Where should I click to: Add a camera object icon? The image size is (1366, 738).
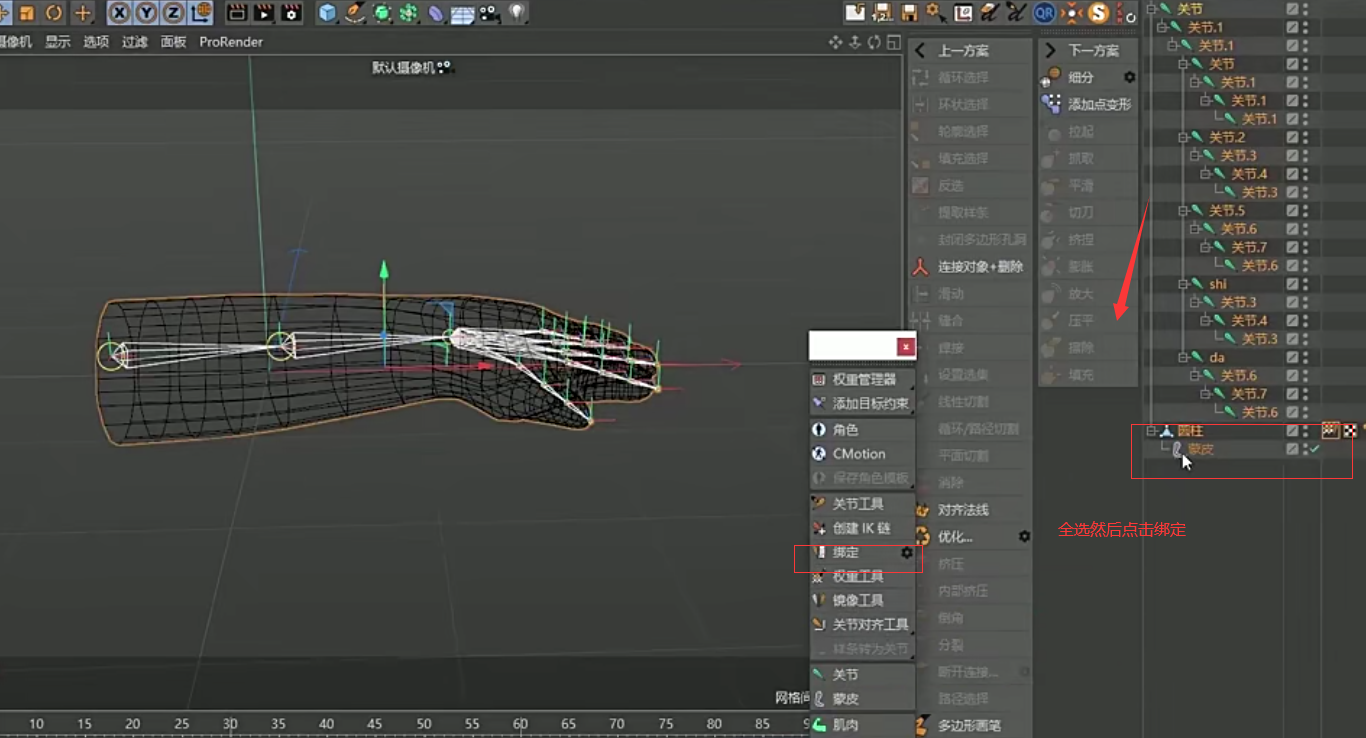(489, 13)
